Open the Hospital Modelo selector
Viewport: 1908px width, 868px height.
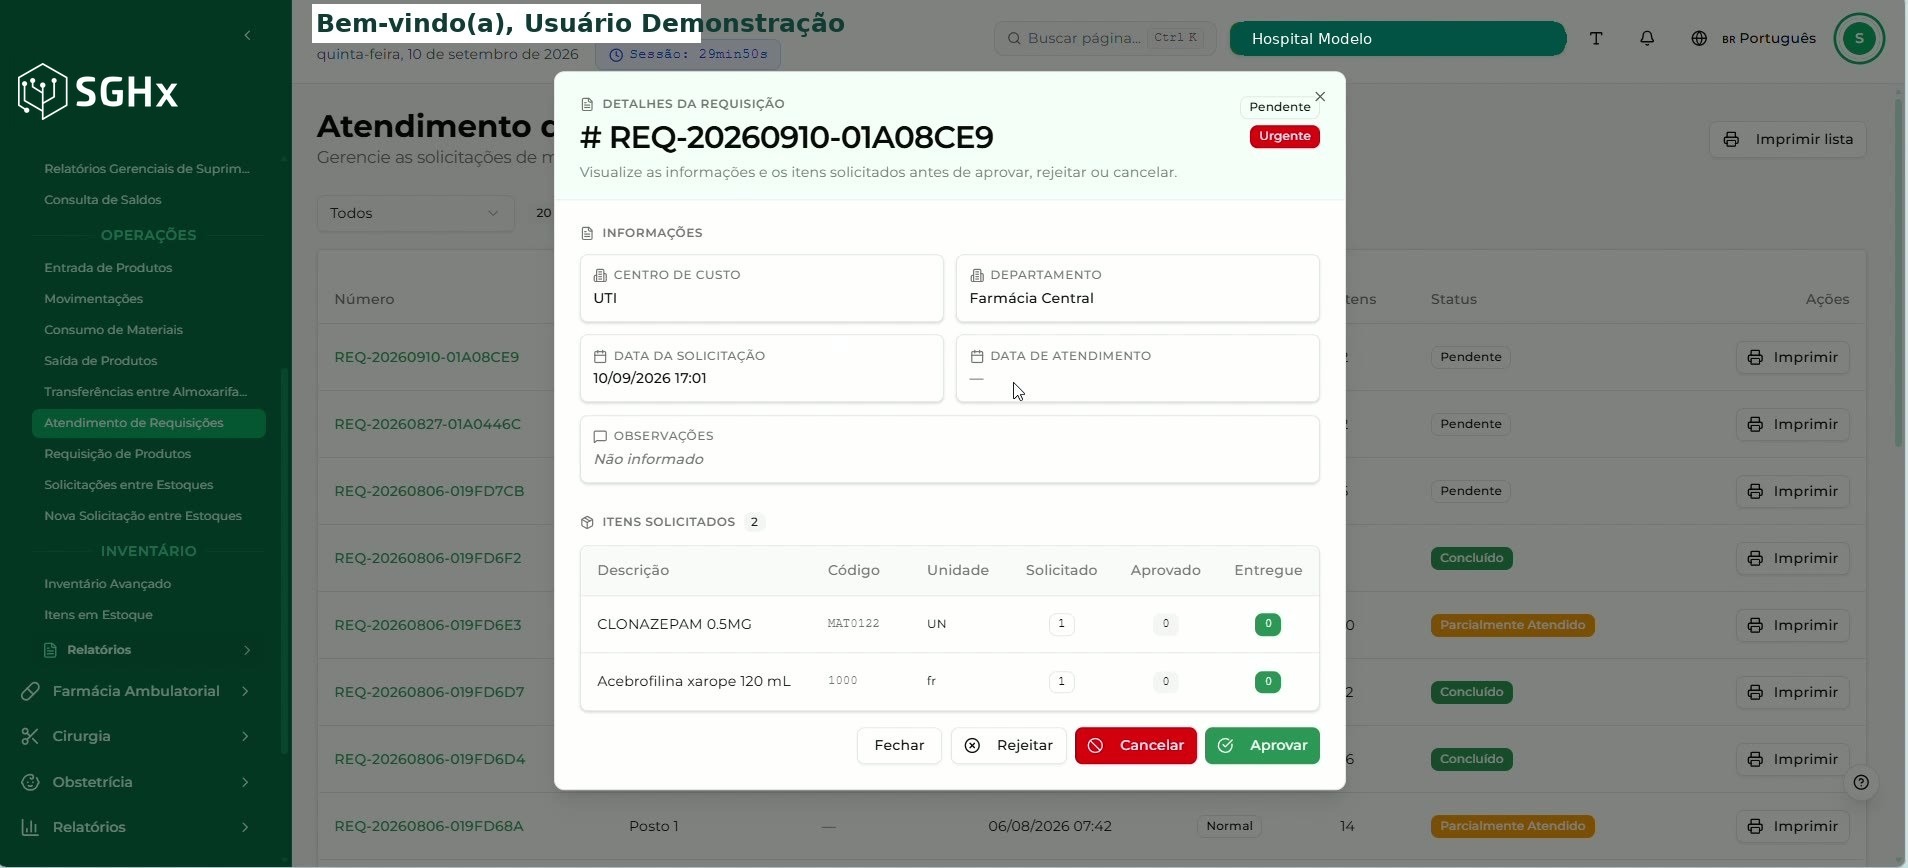tap(1397, 38)
